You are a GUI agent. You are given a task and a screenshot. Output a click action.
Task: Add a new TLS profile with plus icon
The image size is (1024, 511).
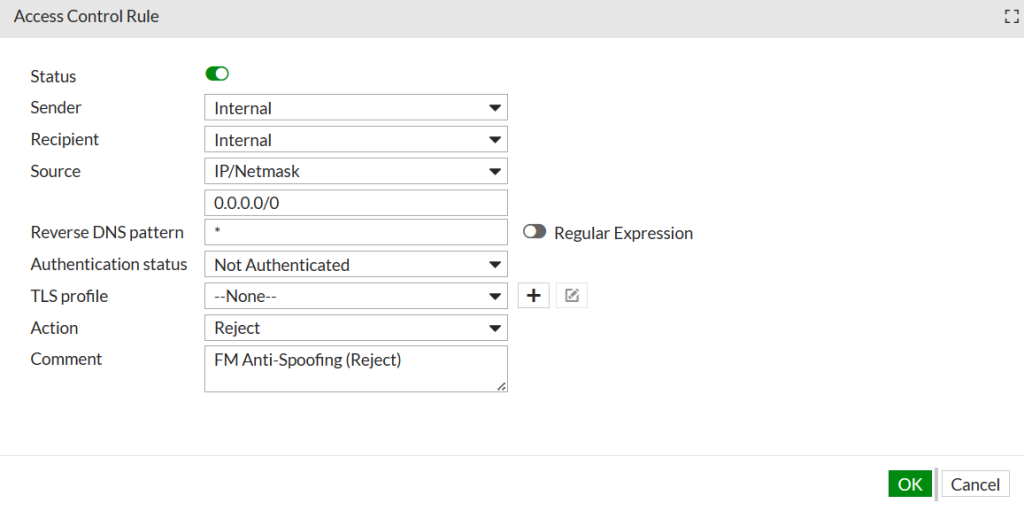[533, 296]
